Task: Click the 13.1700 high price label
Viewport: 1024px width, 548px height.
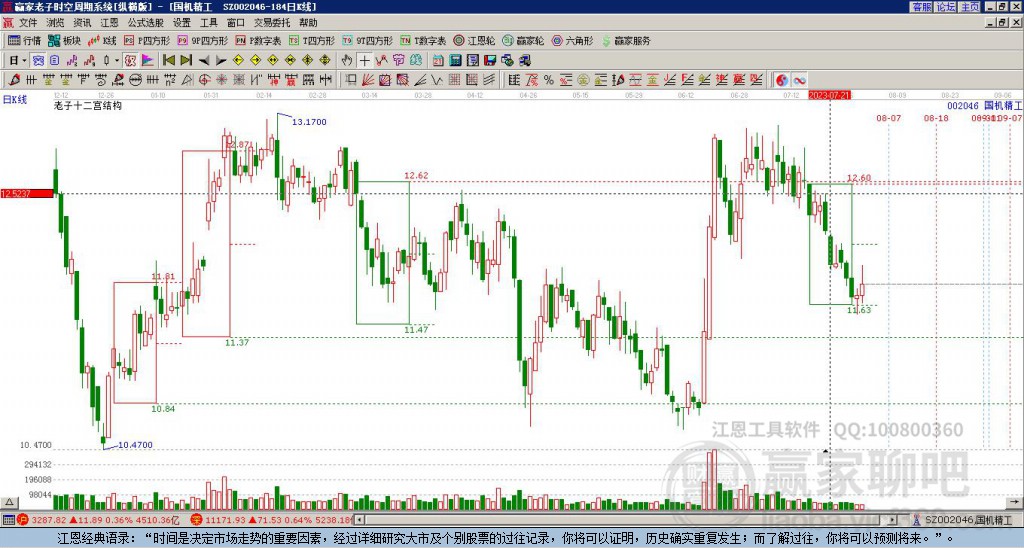Action: tap(309, 121)
